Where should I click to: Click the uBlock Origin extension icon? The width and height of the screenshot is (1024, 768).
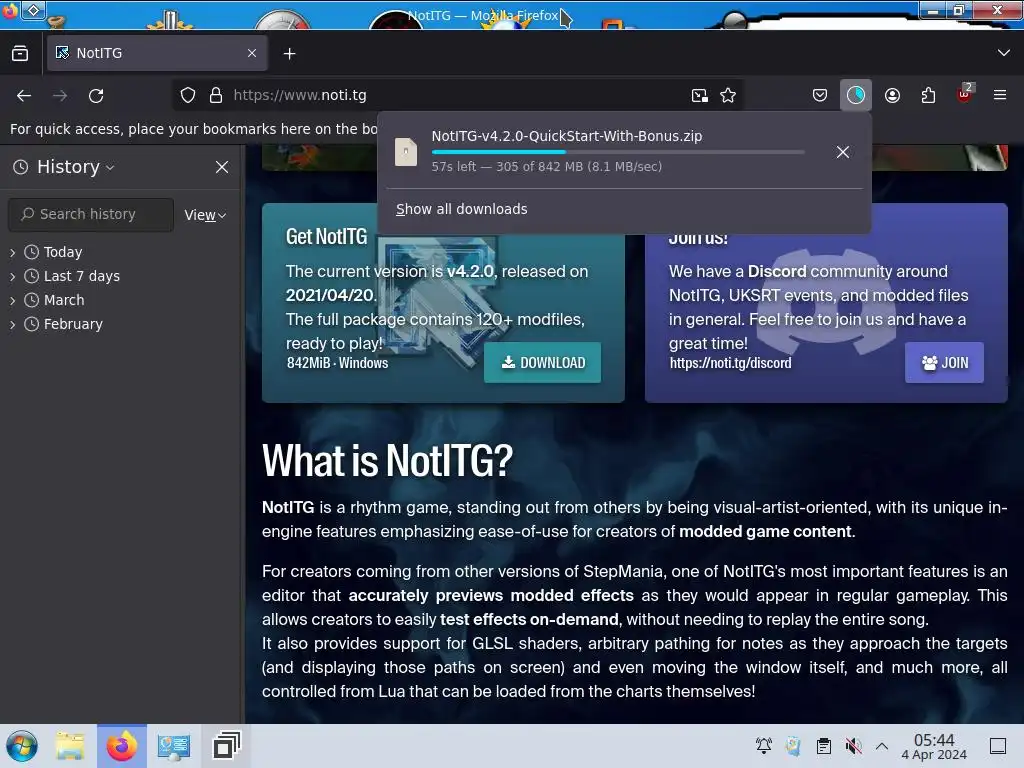[x=964, y=95]
